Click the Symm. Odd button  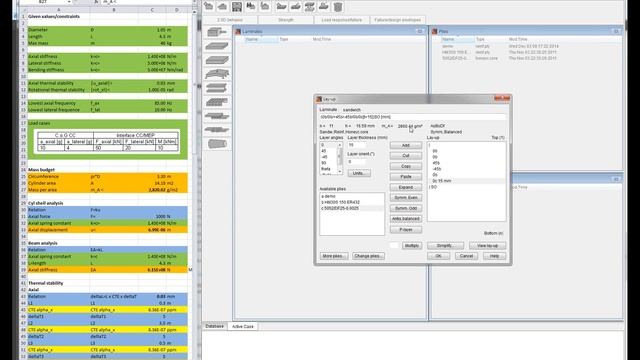406,208
